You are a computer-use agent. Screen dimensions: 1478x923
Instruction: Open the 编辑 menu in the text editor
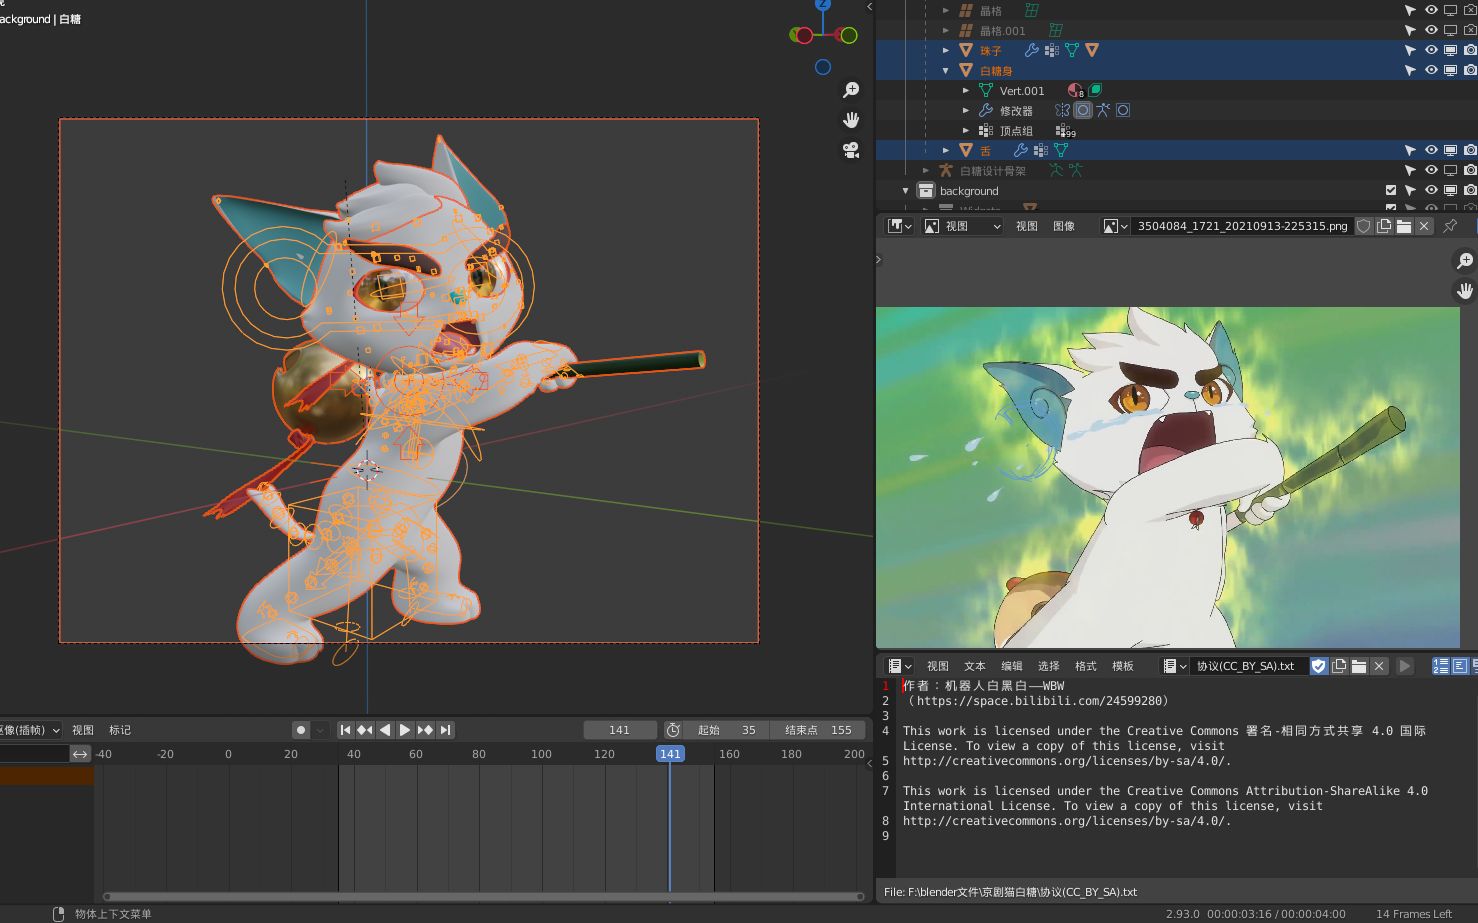pos(1012,665)
